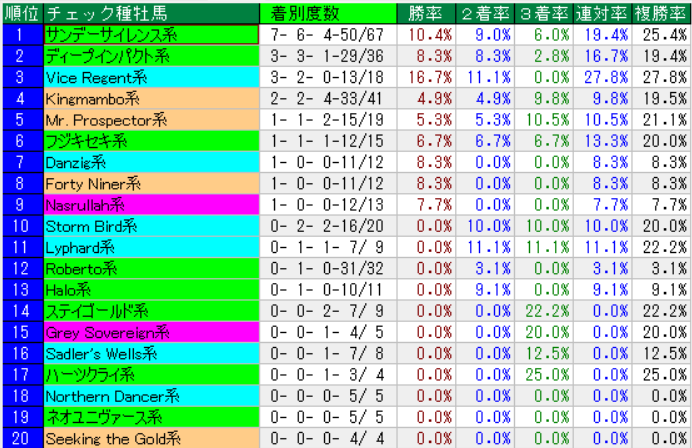Click the 複勝率 column header
The height and width of the screenshot is (448, 692).
click(661, 13)
